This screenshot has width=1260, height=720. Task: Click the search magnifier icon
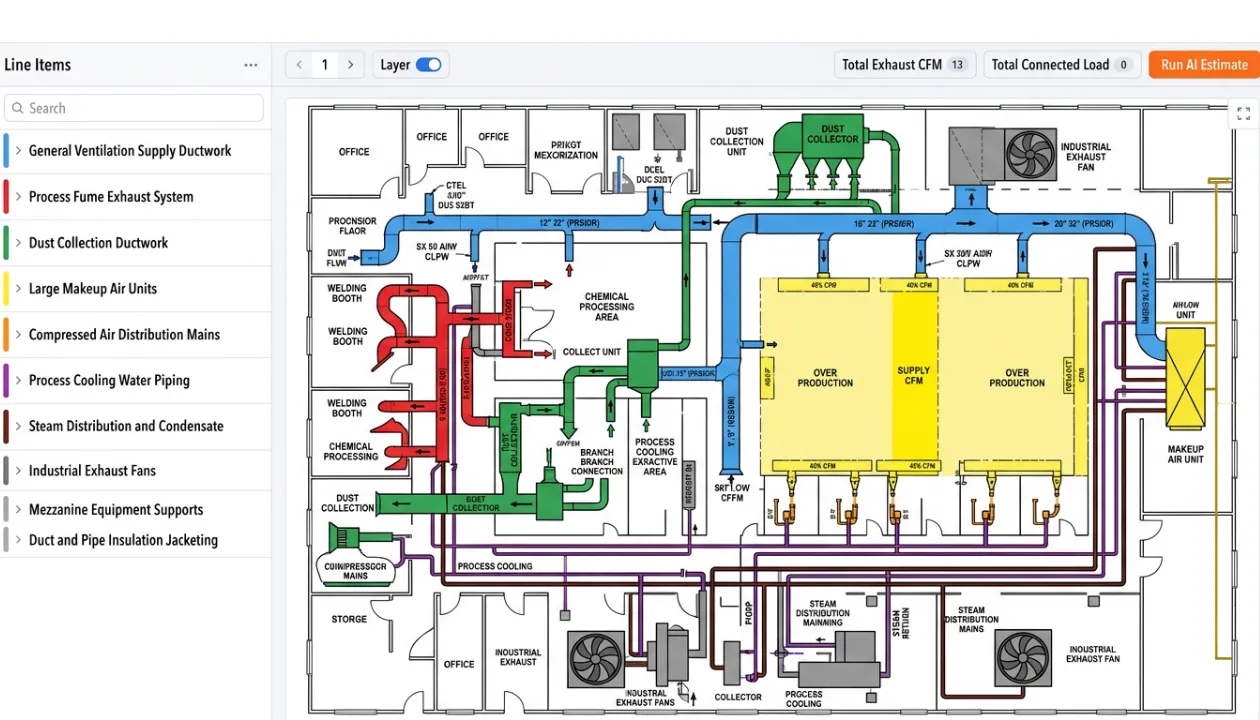(17, 108)
